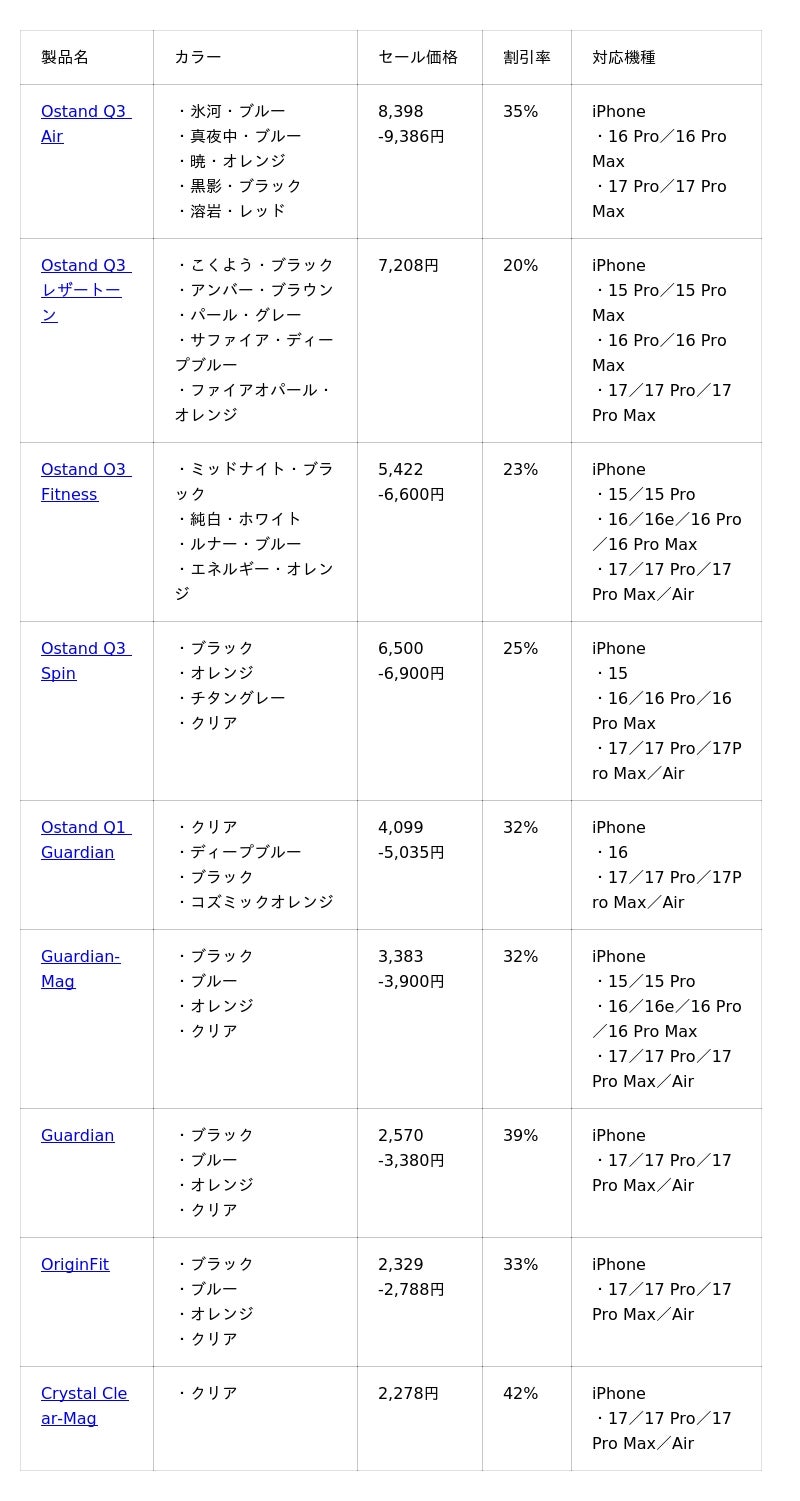The width and height of the screenshot is (800, 1501).
Task: Open the OriginFit product link
Action: click(x=75, y=1265)
